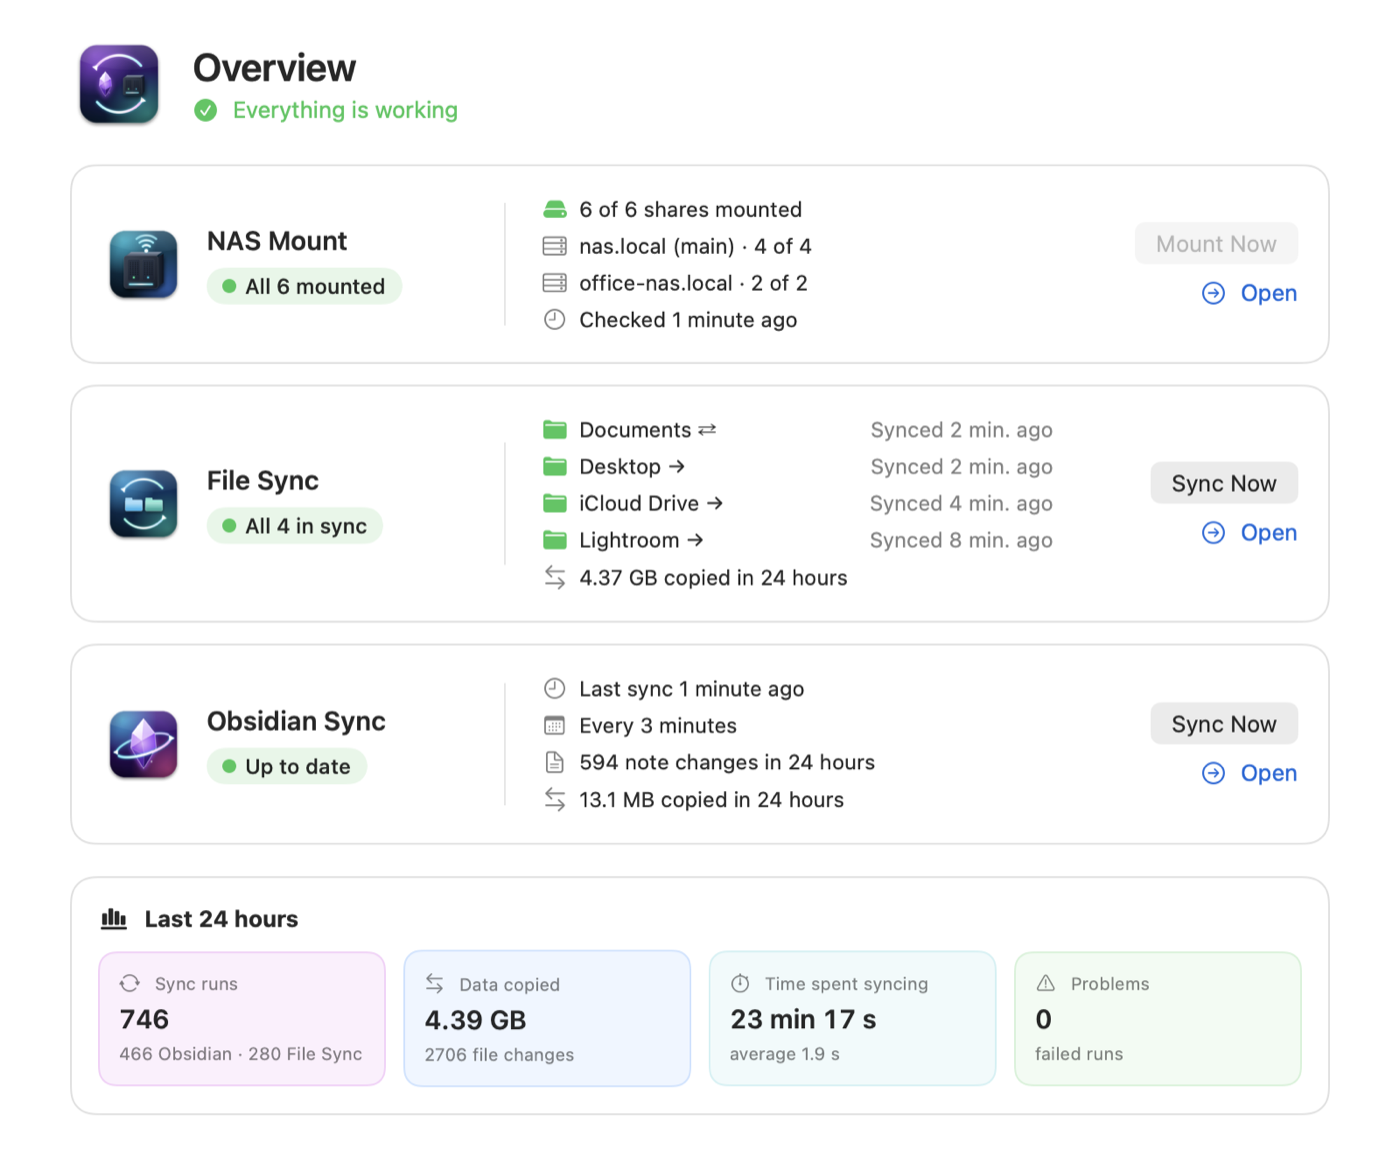
Task: Click the warning triangle icon in Problems card
Action: tap(1046, 983)
